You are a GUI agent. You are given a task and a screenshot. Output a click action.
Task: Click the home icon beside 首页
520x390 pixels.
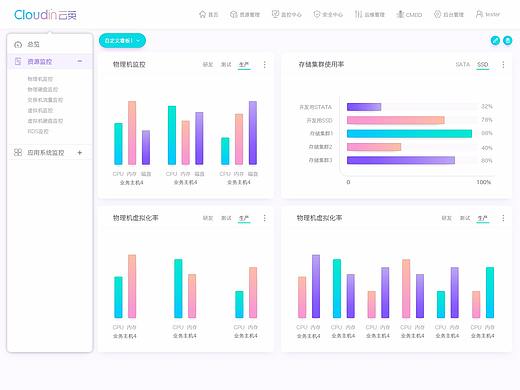(202, 14)
